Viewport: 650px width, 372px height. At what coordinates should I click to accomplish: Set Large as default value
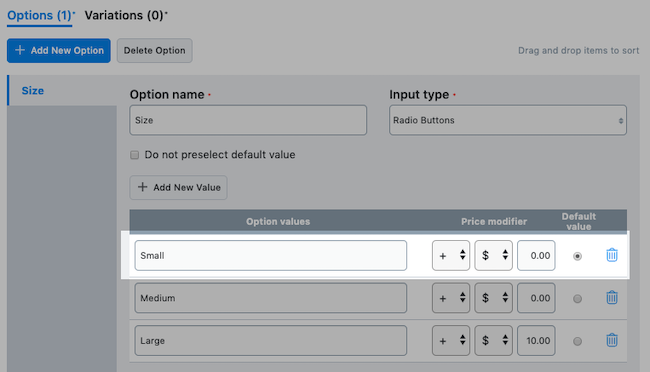click(x=577, y=341)
